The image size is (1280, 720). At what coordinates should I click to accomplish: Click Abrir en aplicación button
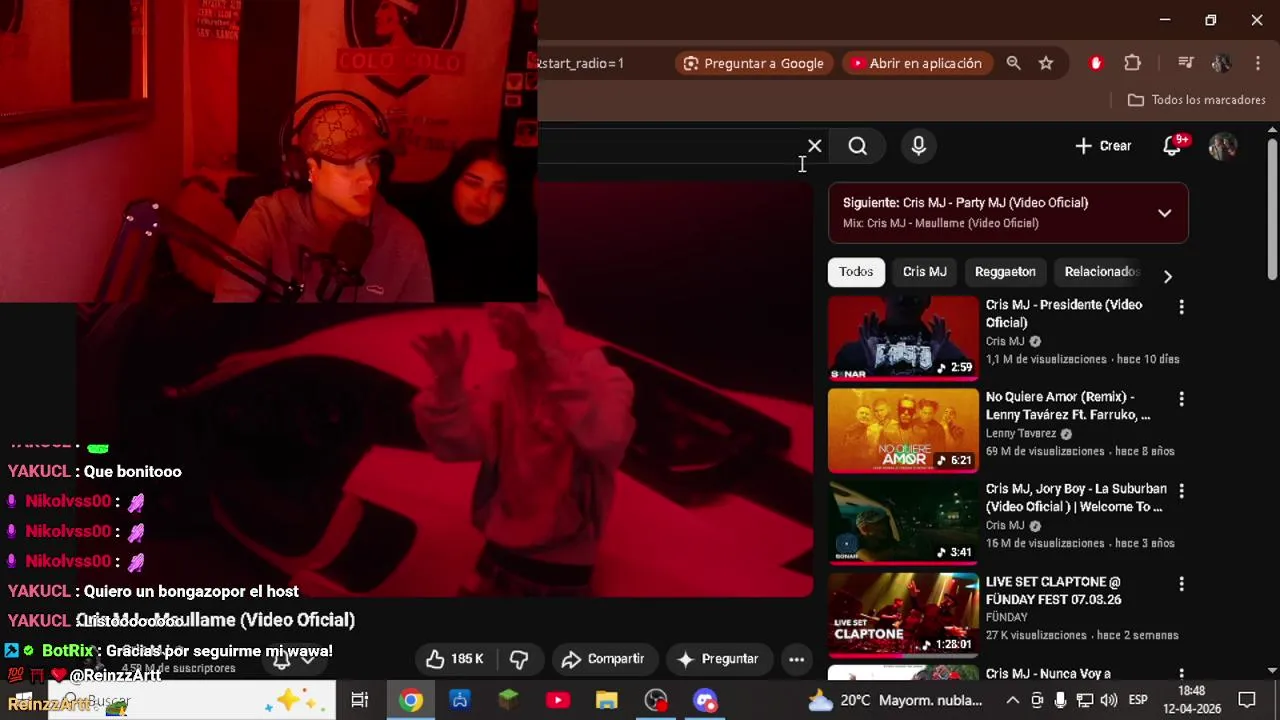click(916, 63)
